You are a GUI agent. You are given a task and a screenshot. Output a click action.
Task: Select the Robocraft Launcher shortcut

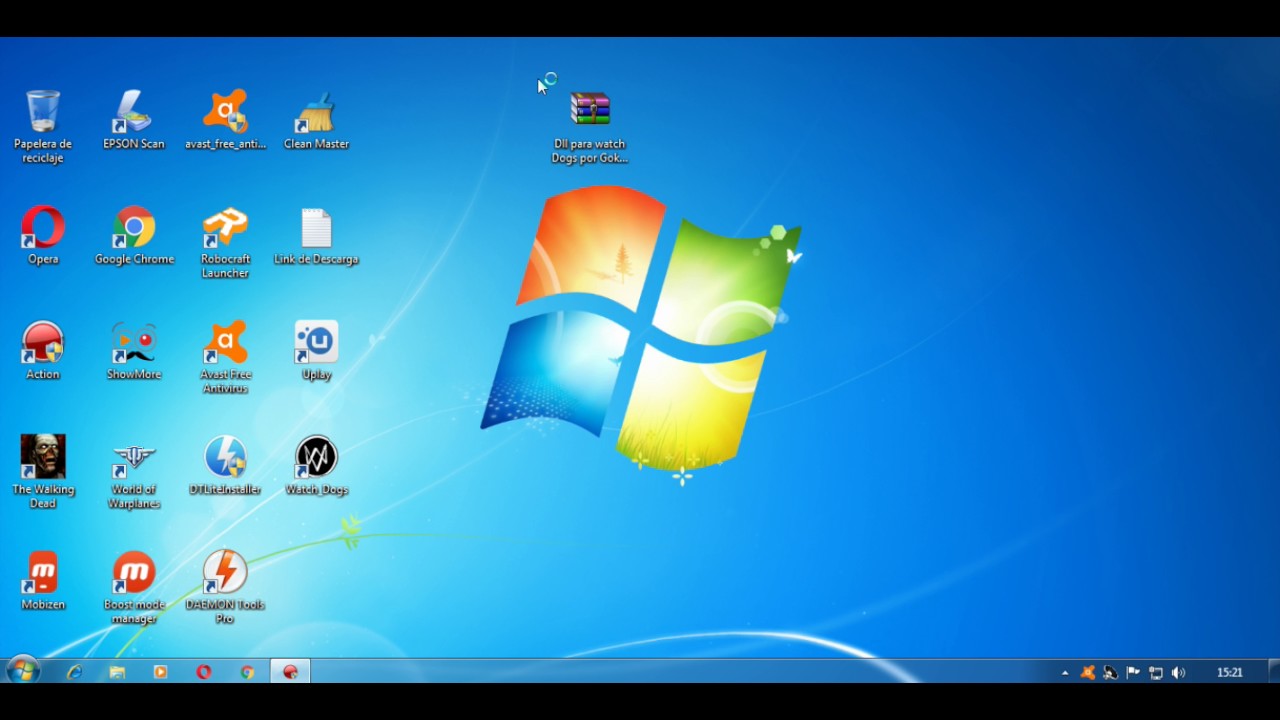click(225, 242)
